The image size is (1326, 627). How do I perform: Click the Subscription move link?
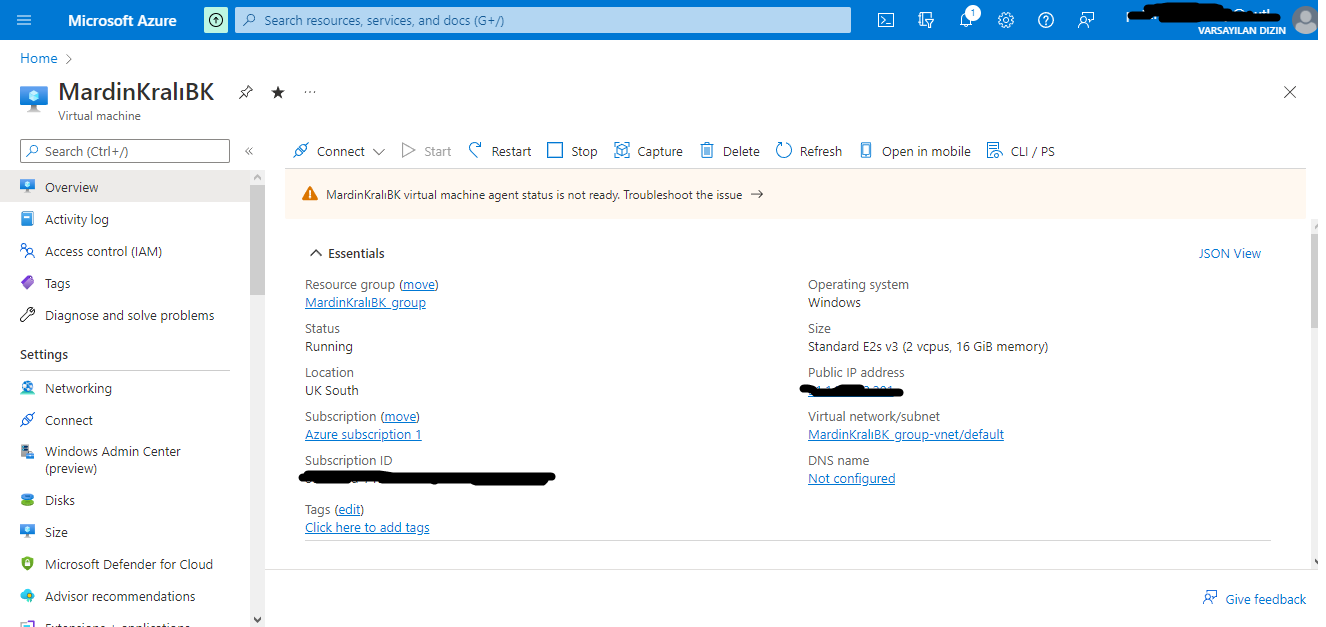pos(400,417)
